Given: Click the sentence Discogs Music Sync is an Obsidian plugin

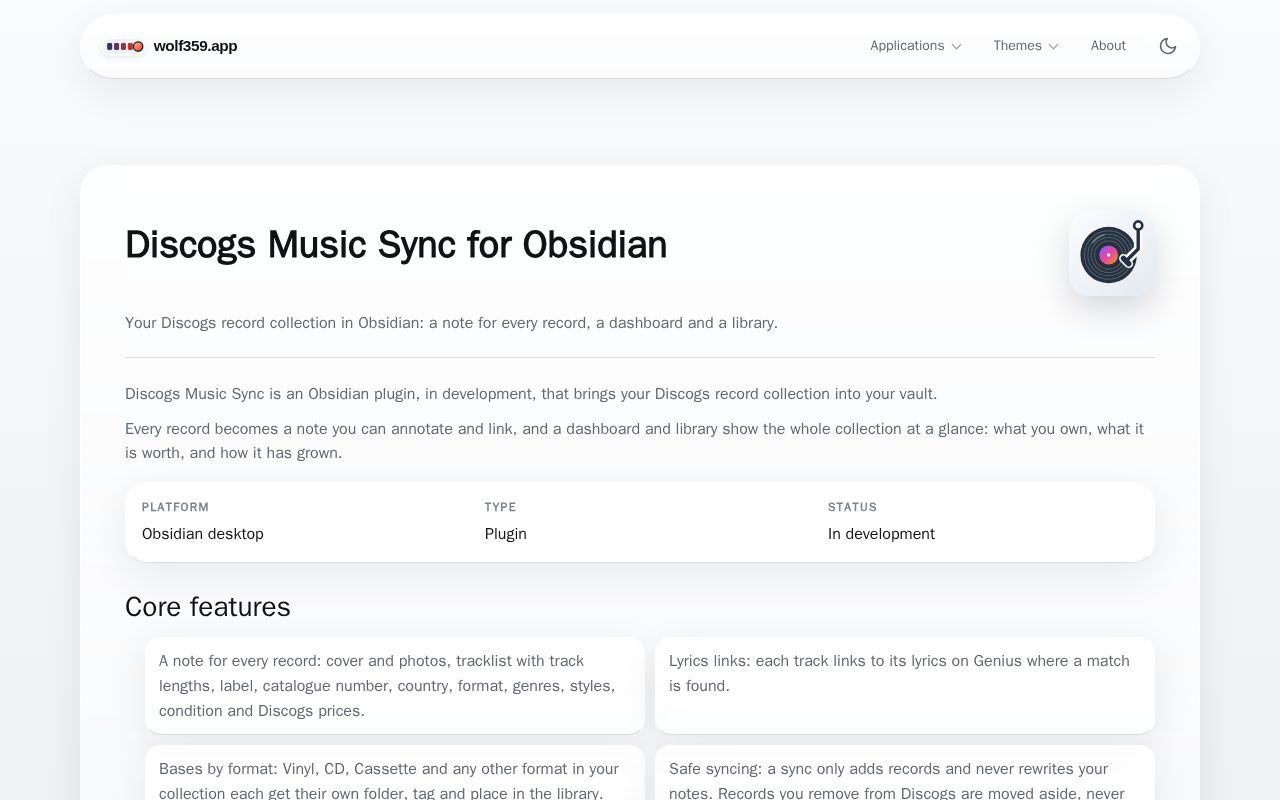Looking at the screenshot, I should [531, 394].
